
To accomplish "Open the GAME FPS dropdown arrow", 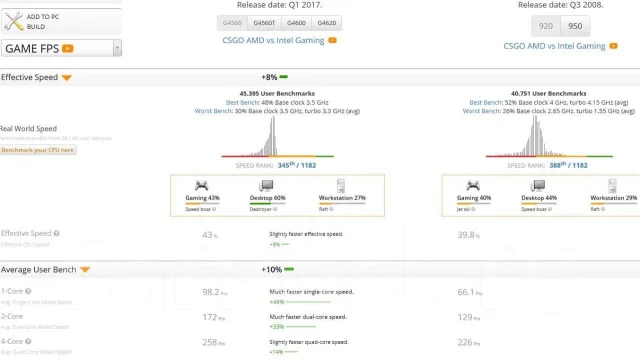I will [x=117, y=48].
